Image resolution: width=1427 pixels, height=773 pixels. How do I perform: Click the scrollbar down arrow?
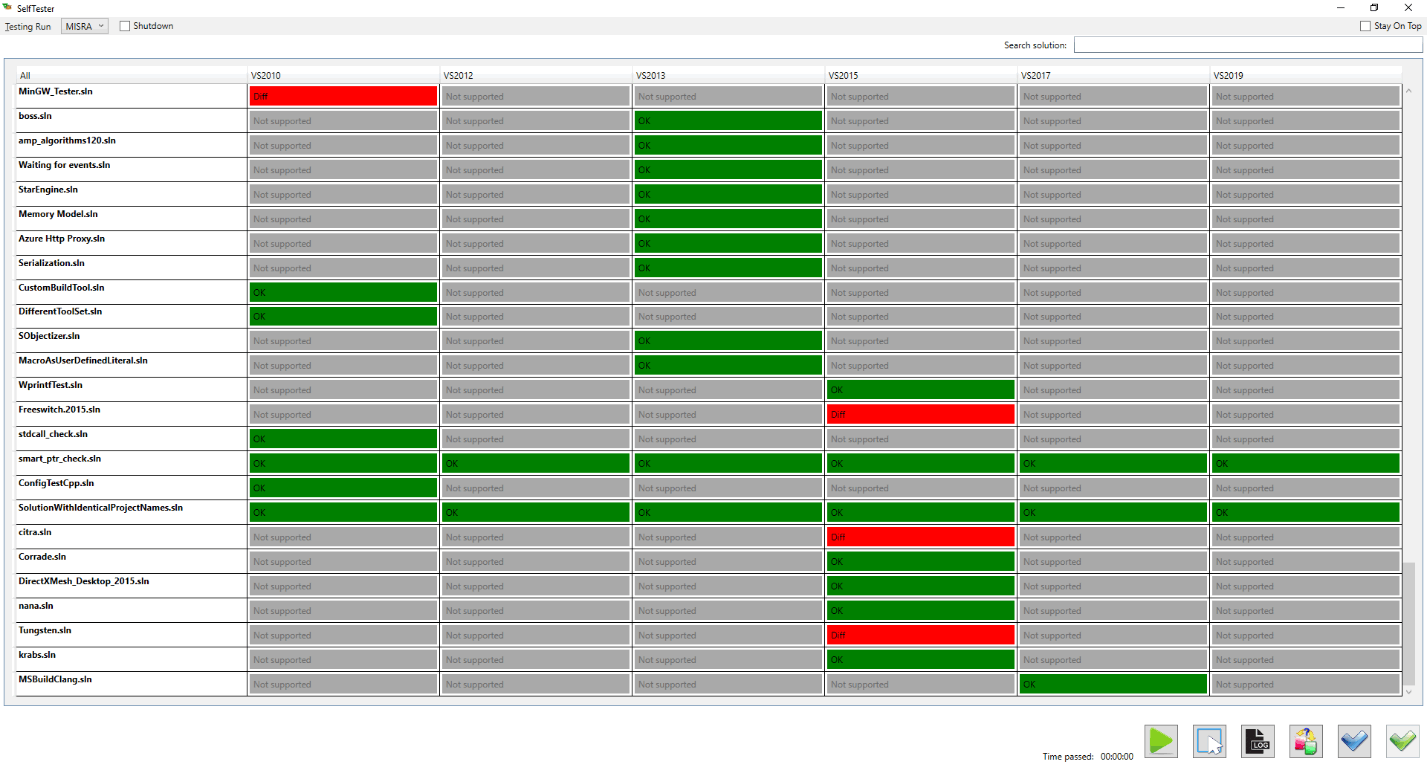tap(1410, 691)
